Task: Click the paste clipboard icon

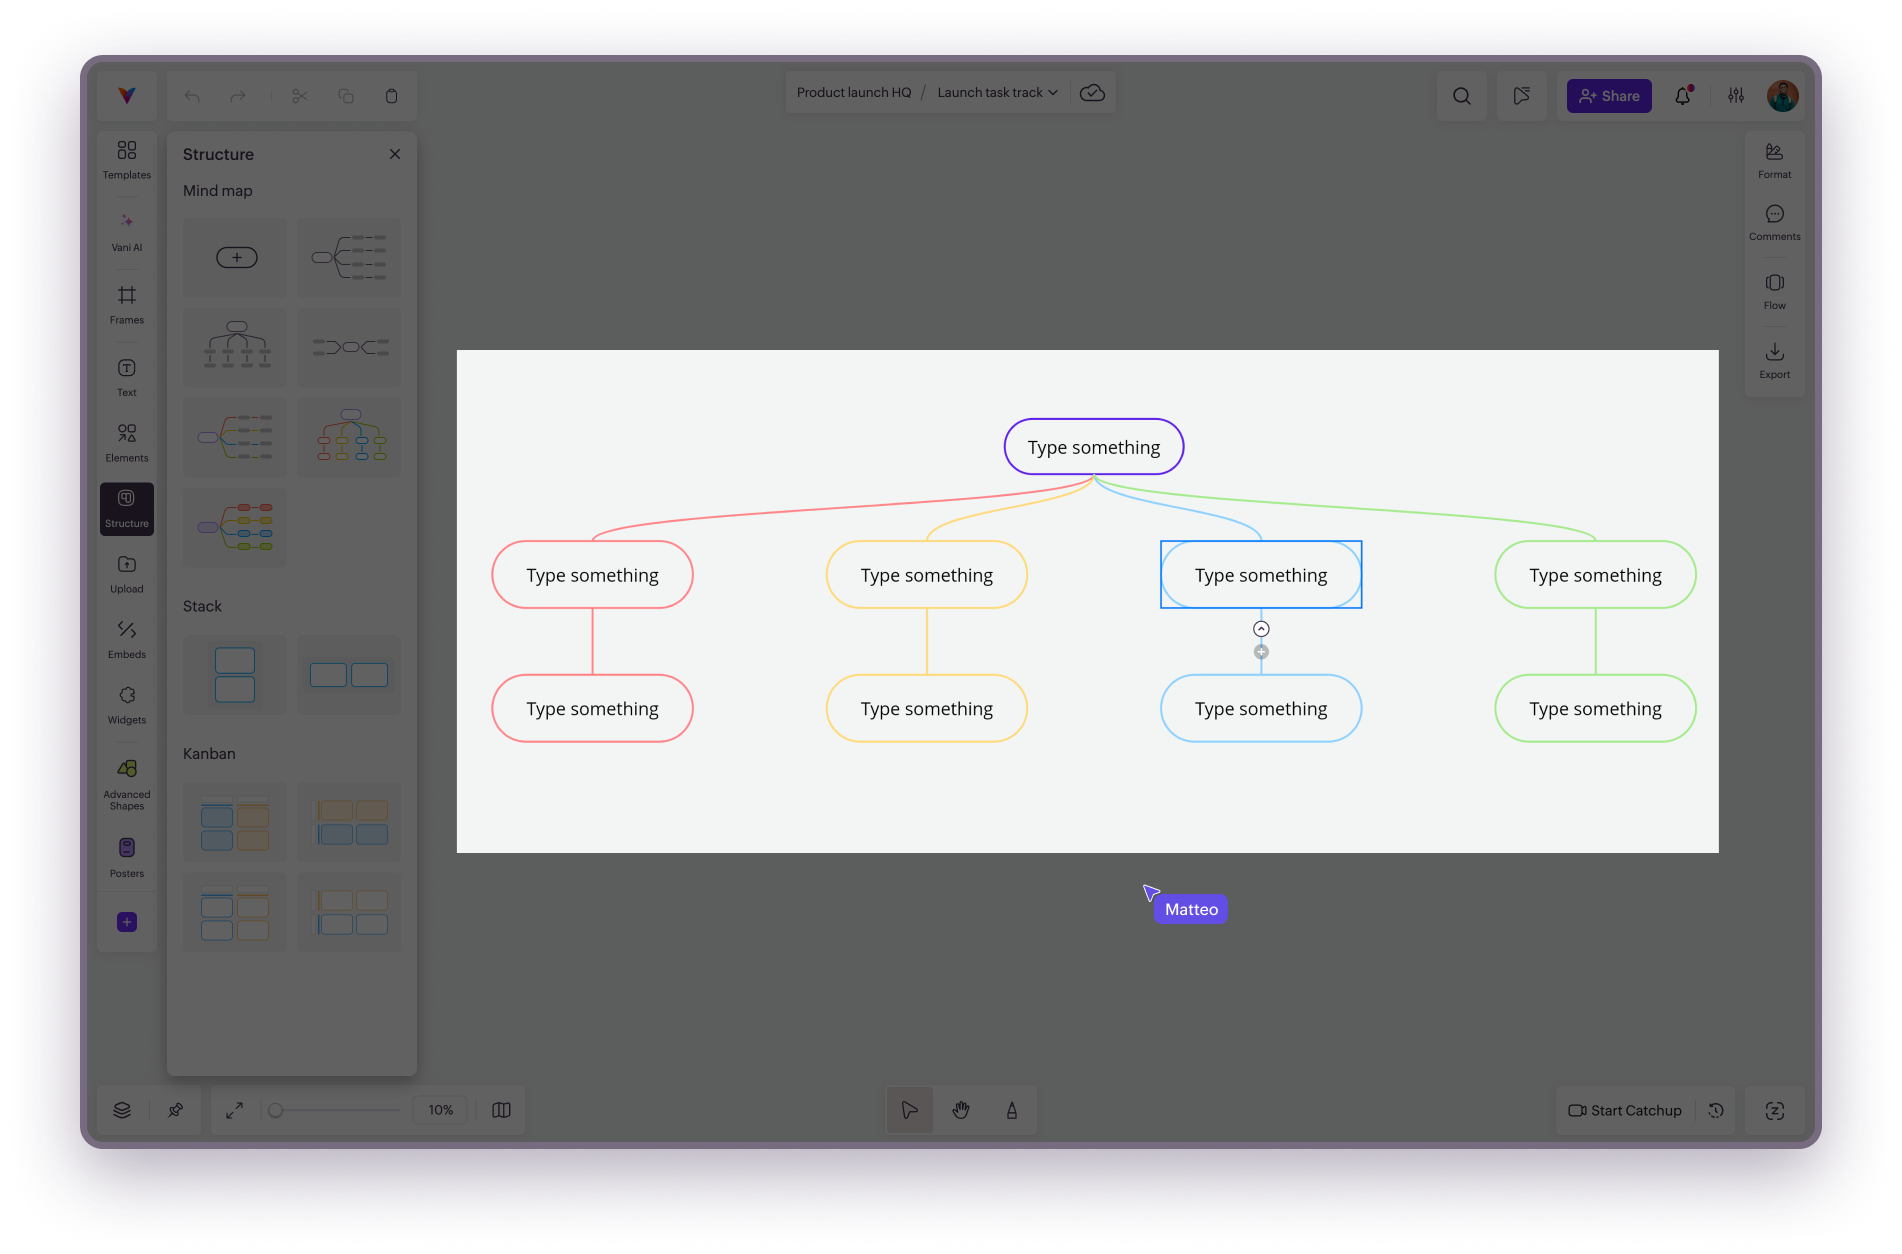Action: tap(391, 96)
